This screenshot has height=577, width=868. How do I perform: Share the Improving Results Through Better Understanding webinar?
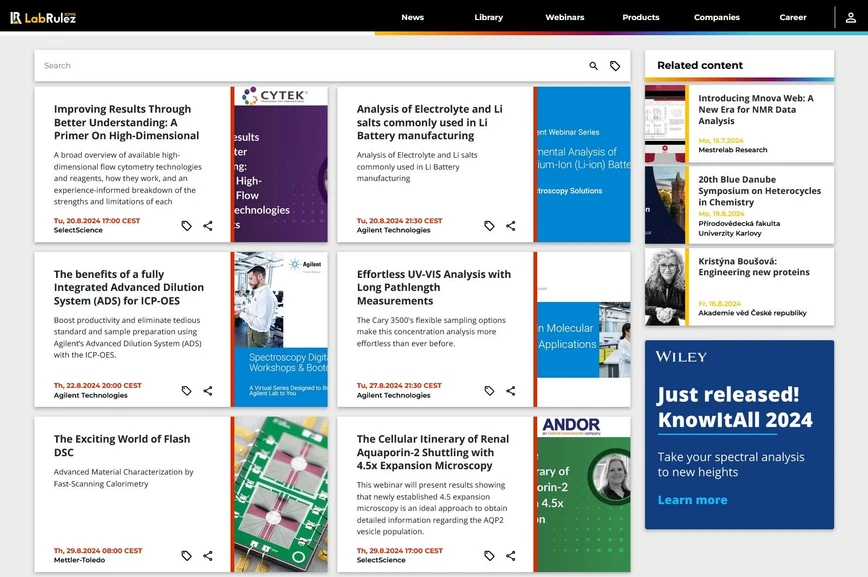[208, 225]
